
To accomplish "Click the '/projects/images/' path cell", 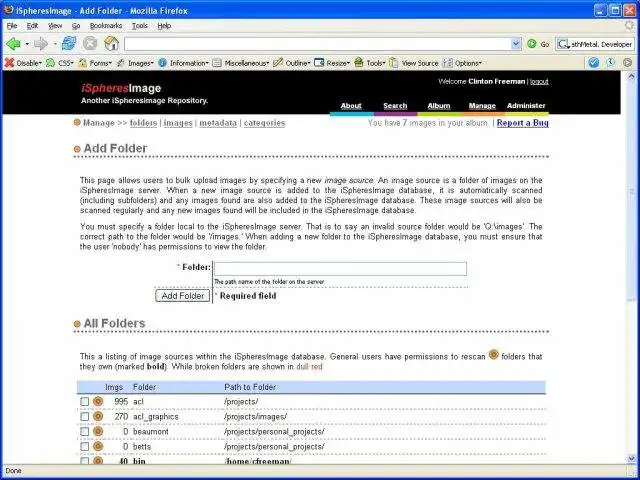I will click(256, 417).
